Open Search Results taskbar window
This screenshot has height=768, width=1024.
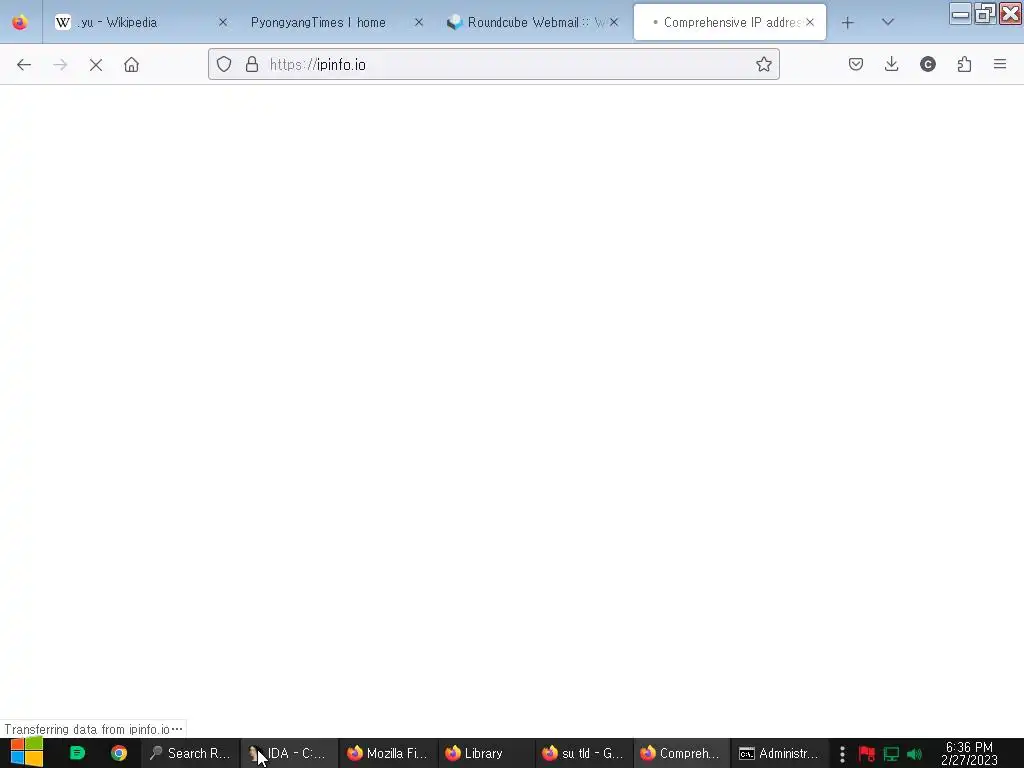coord(190,753)
